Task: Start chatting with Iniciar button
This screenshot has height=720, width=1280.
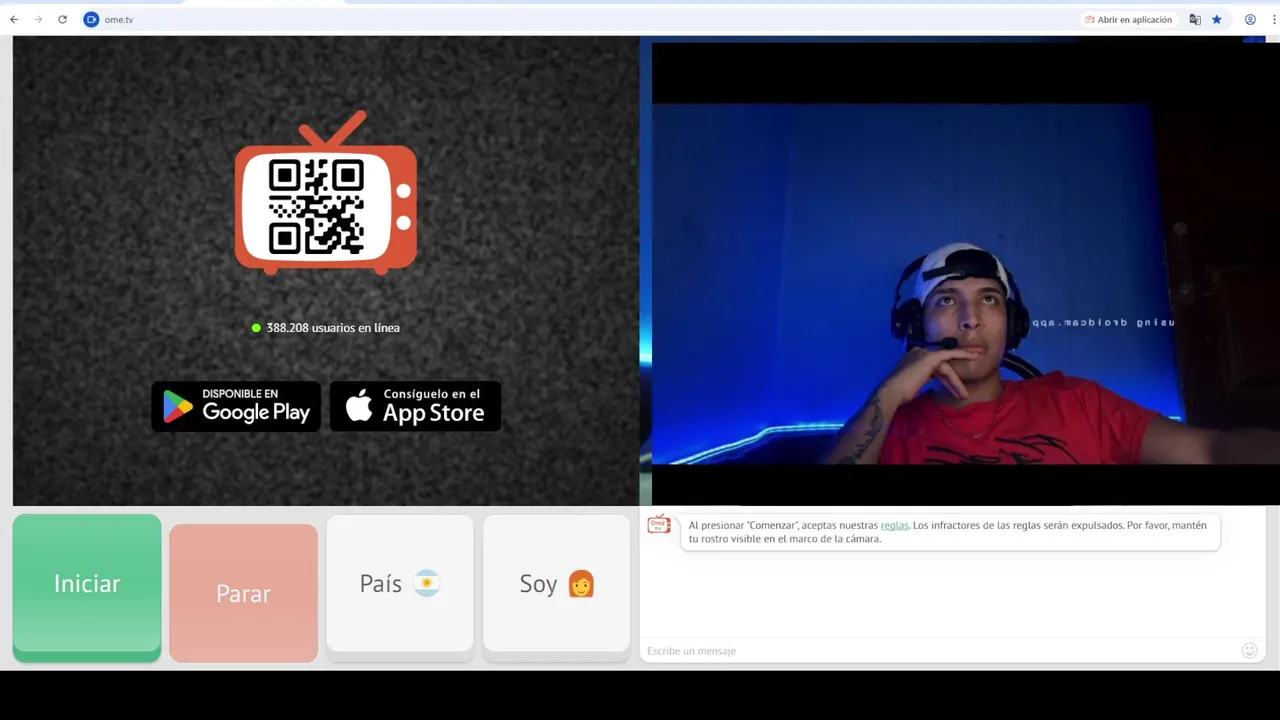Action: pos(87,587)
